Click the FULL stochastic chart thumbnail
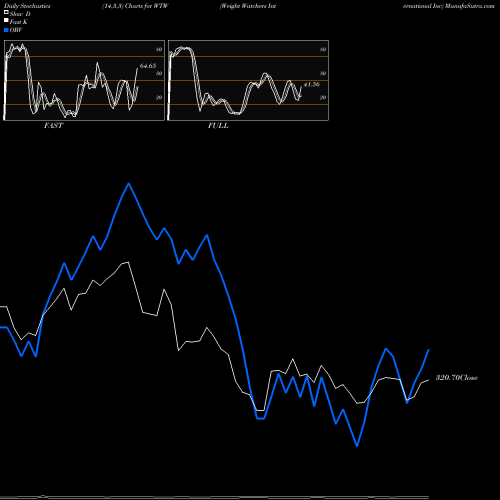 click(x=248, y=80)
